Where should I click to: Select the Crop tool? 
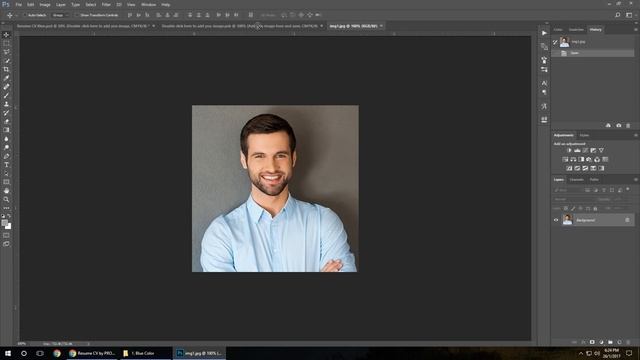point(6,69)
